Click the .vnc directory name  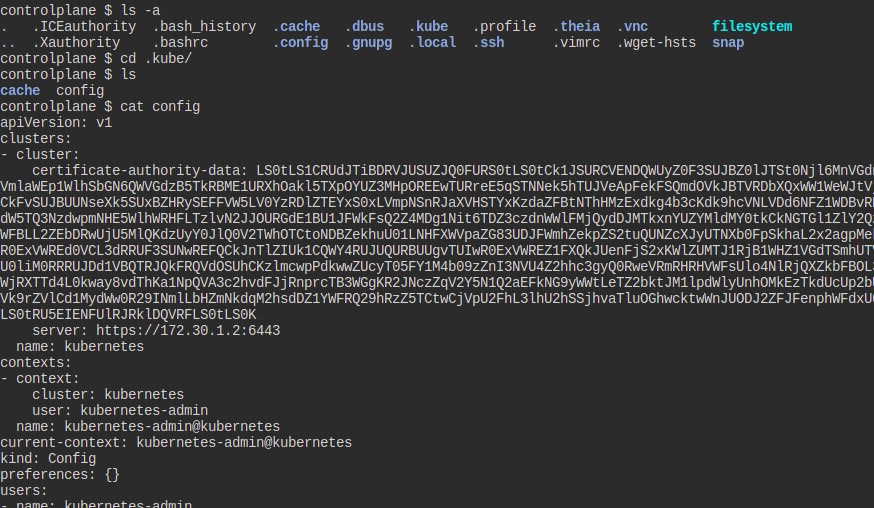[632, 27]
